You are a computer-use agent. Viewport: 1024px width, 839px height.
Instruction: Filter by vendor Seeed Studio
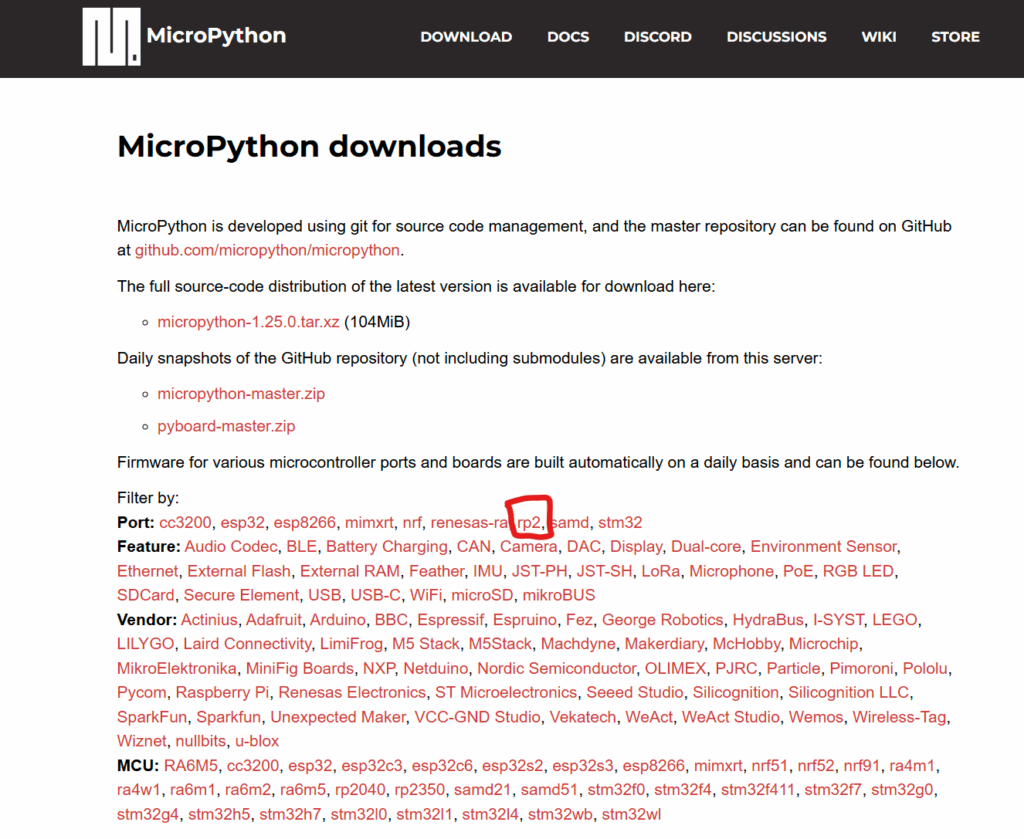point(635,693)
